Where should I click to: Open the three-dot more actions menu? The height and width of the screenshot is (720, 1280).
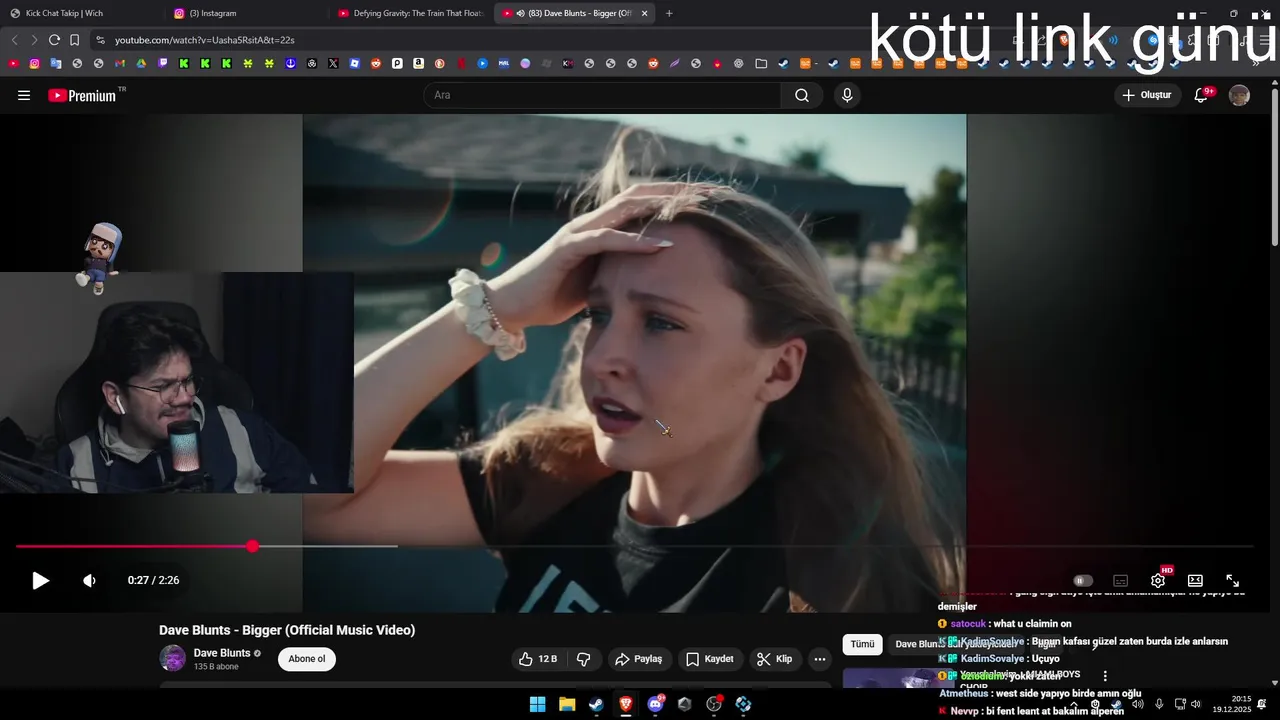[820, 659]
